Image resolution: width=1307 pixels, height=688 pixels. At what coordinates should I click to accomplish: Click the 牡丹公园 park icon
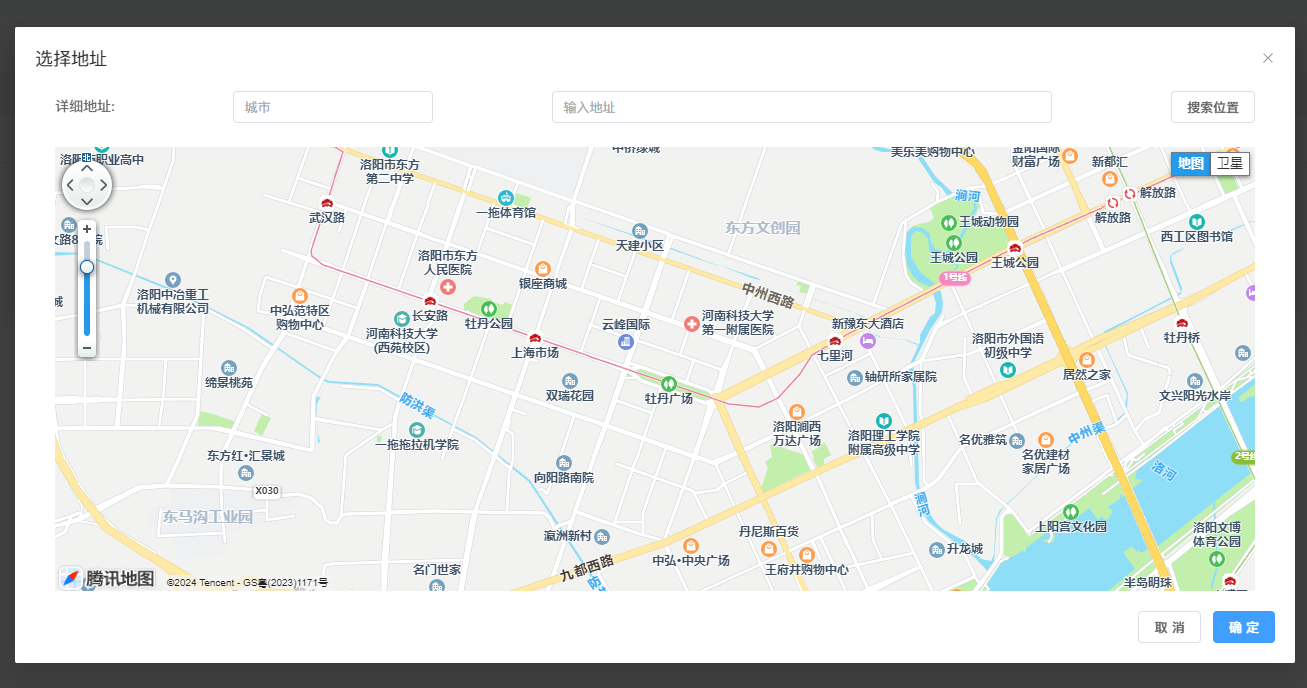pos(488,308)
